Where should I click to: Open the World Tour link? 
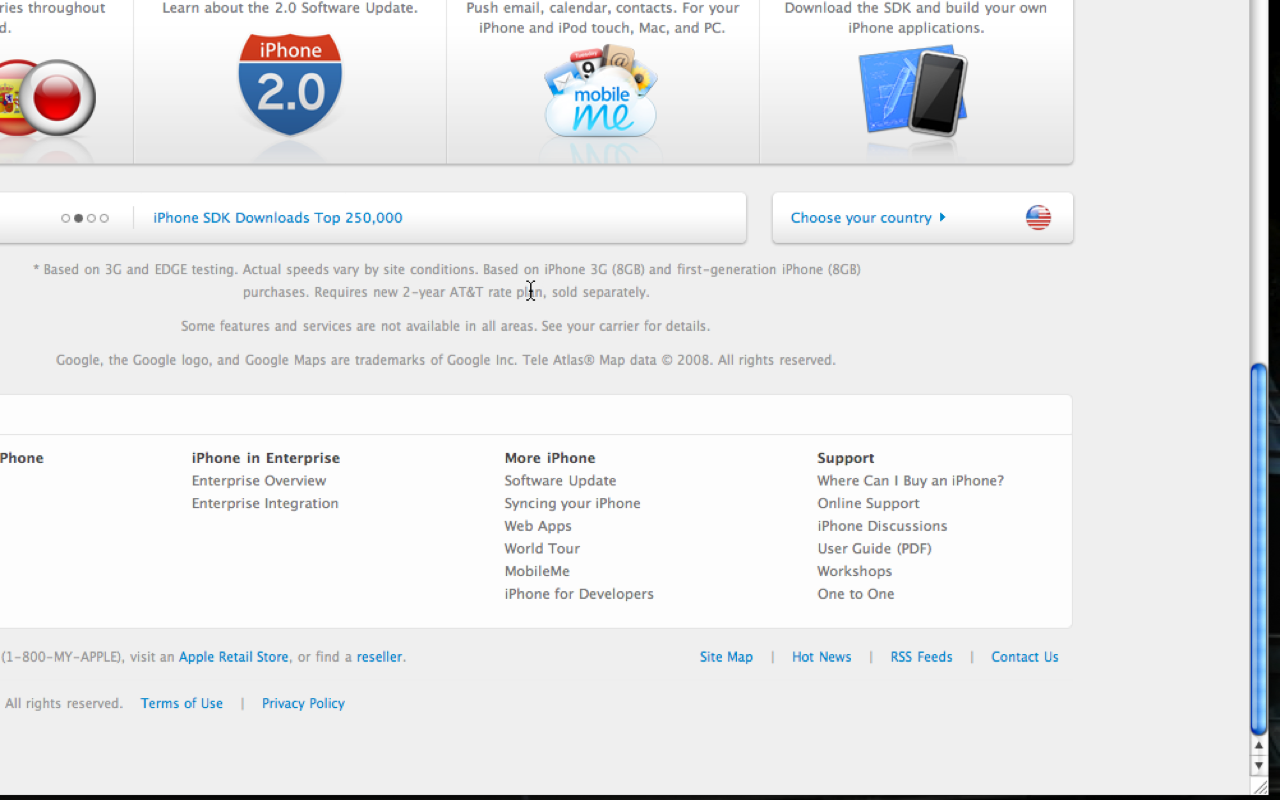tap(542, 549)
